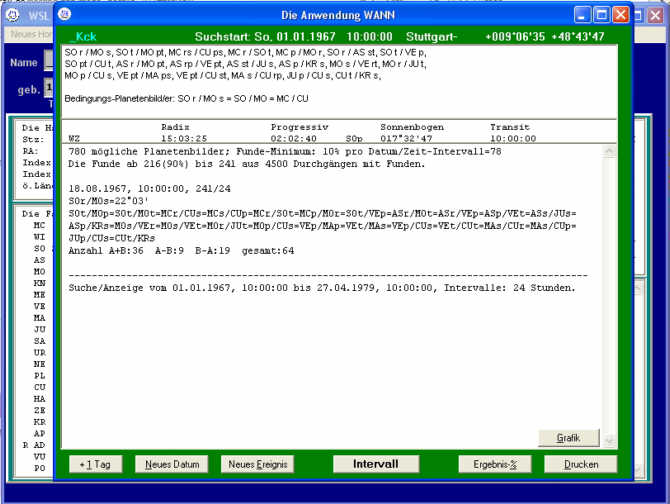Click the geb. field in WSL window
Viewport: 670px width, 504px height.
coord(49,88)
